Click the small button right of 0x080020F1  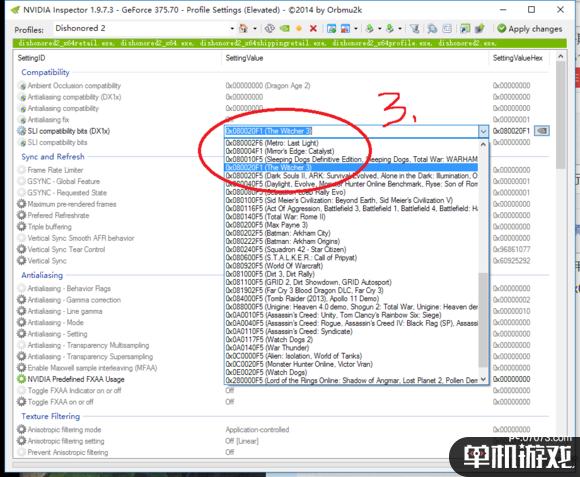(542, 131)
